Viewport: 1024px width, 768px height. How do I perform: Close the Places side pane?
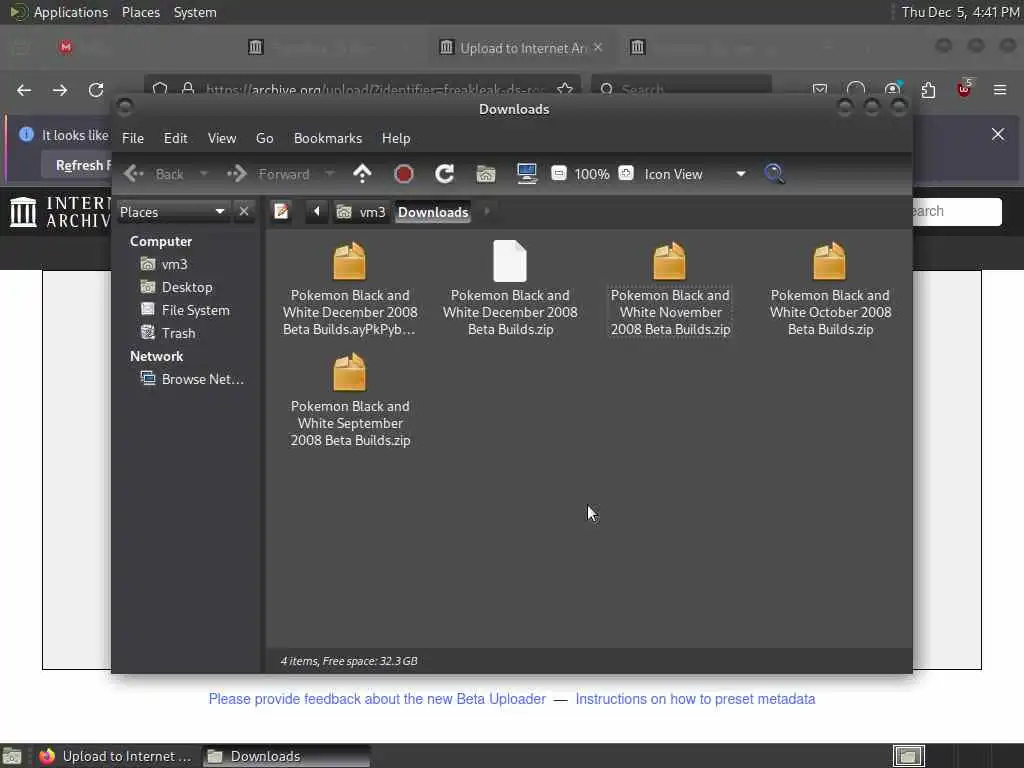(244, 212)
